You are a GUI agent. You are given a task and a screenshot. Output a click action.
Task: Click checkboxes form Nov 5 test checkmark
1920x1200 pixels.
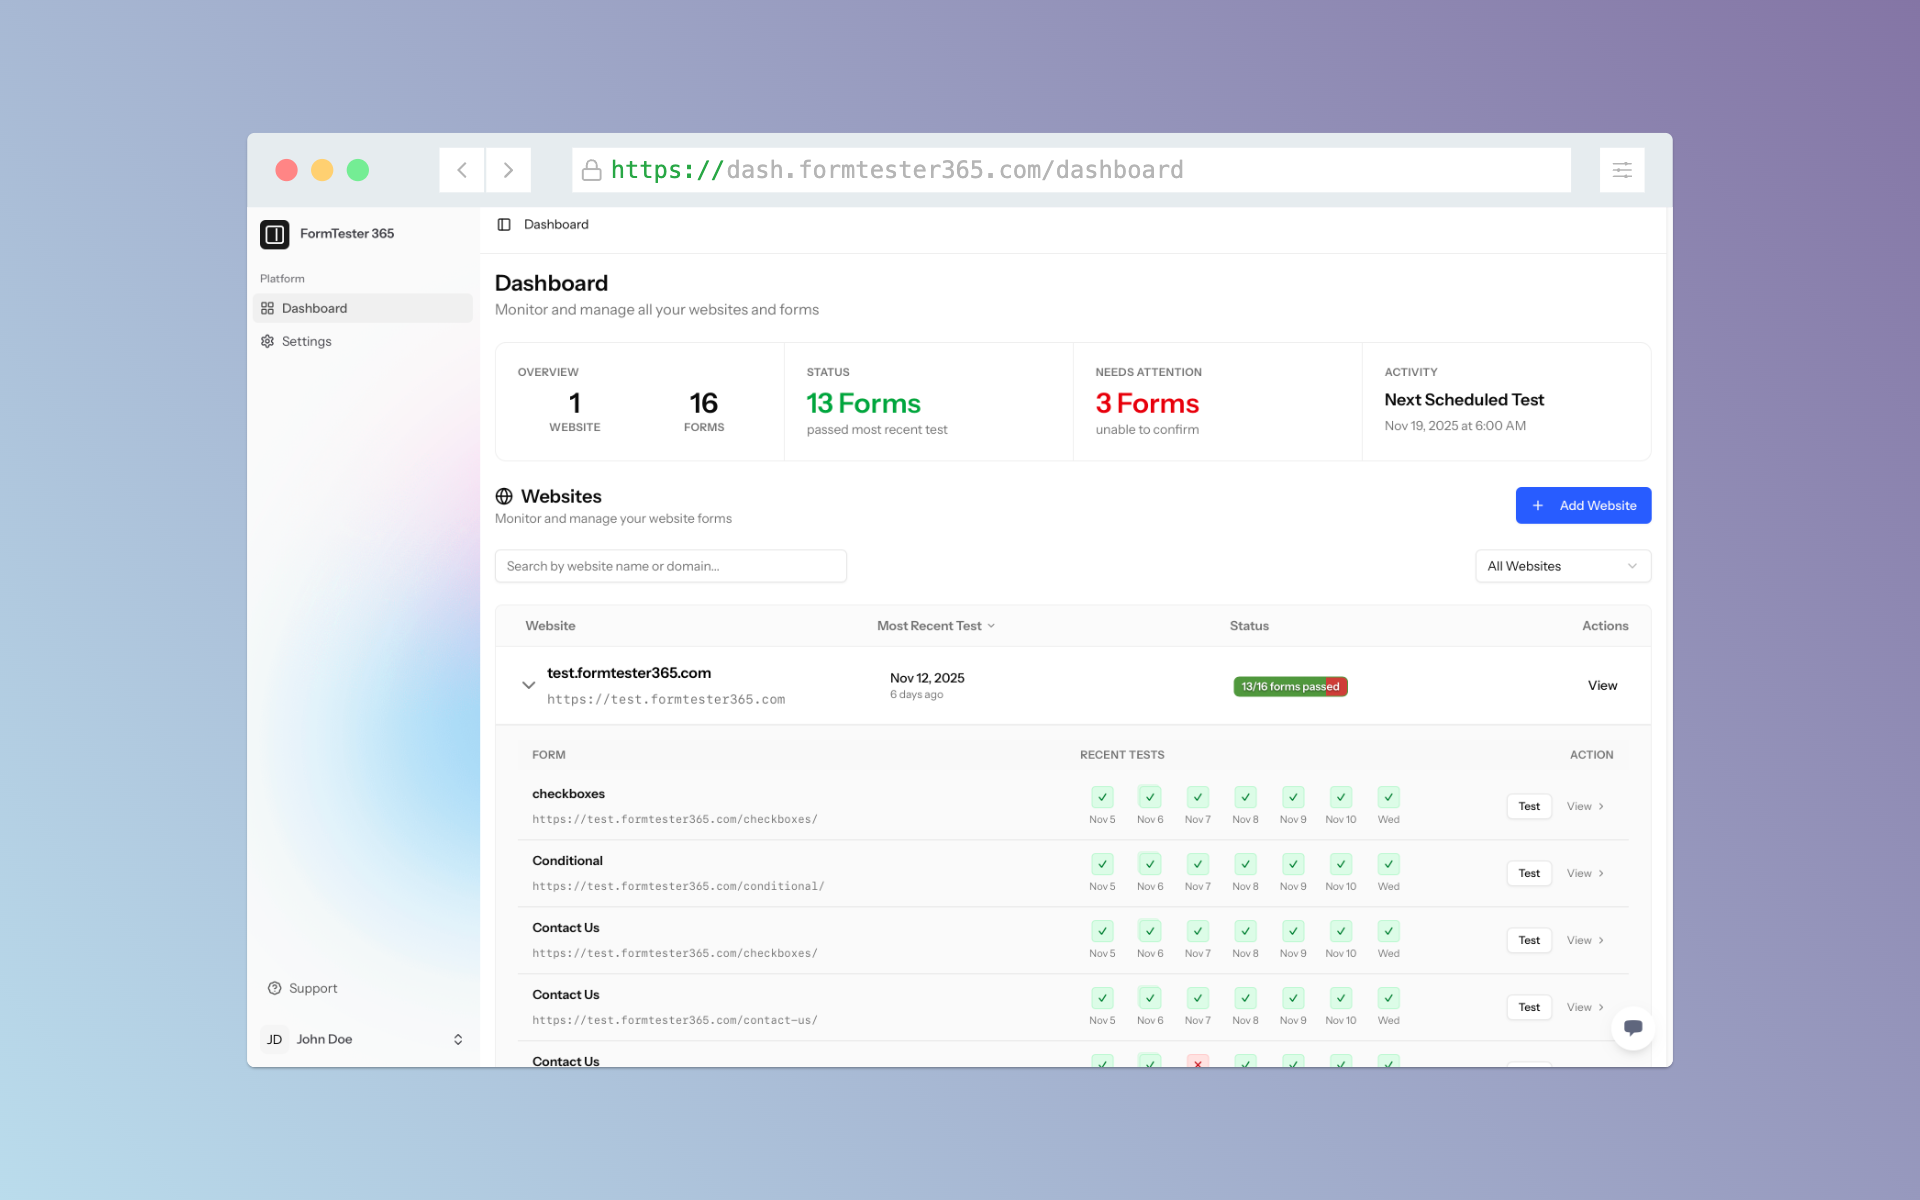pos(1102,797)
